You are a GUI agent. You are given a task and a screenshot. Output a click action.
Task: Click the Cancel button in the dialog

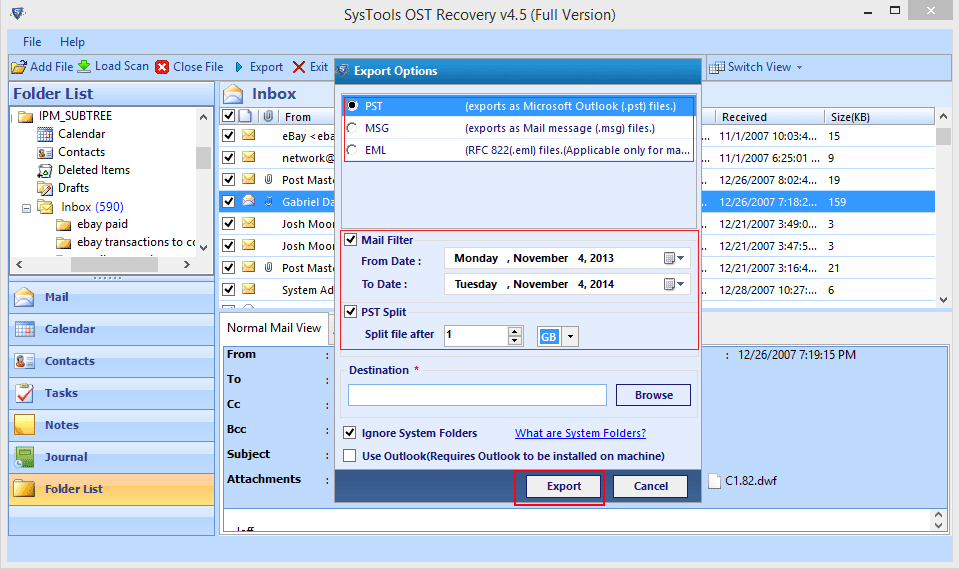tap(650, 486)
